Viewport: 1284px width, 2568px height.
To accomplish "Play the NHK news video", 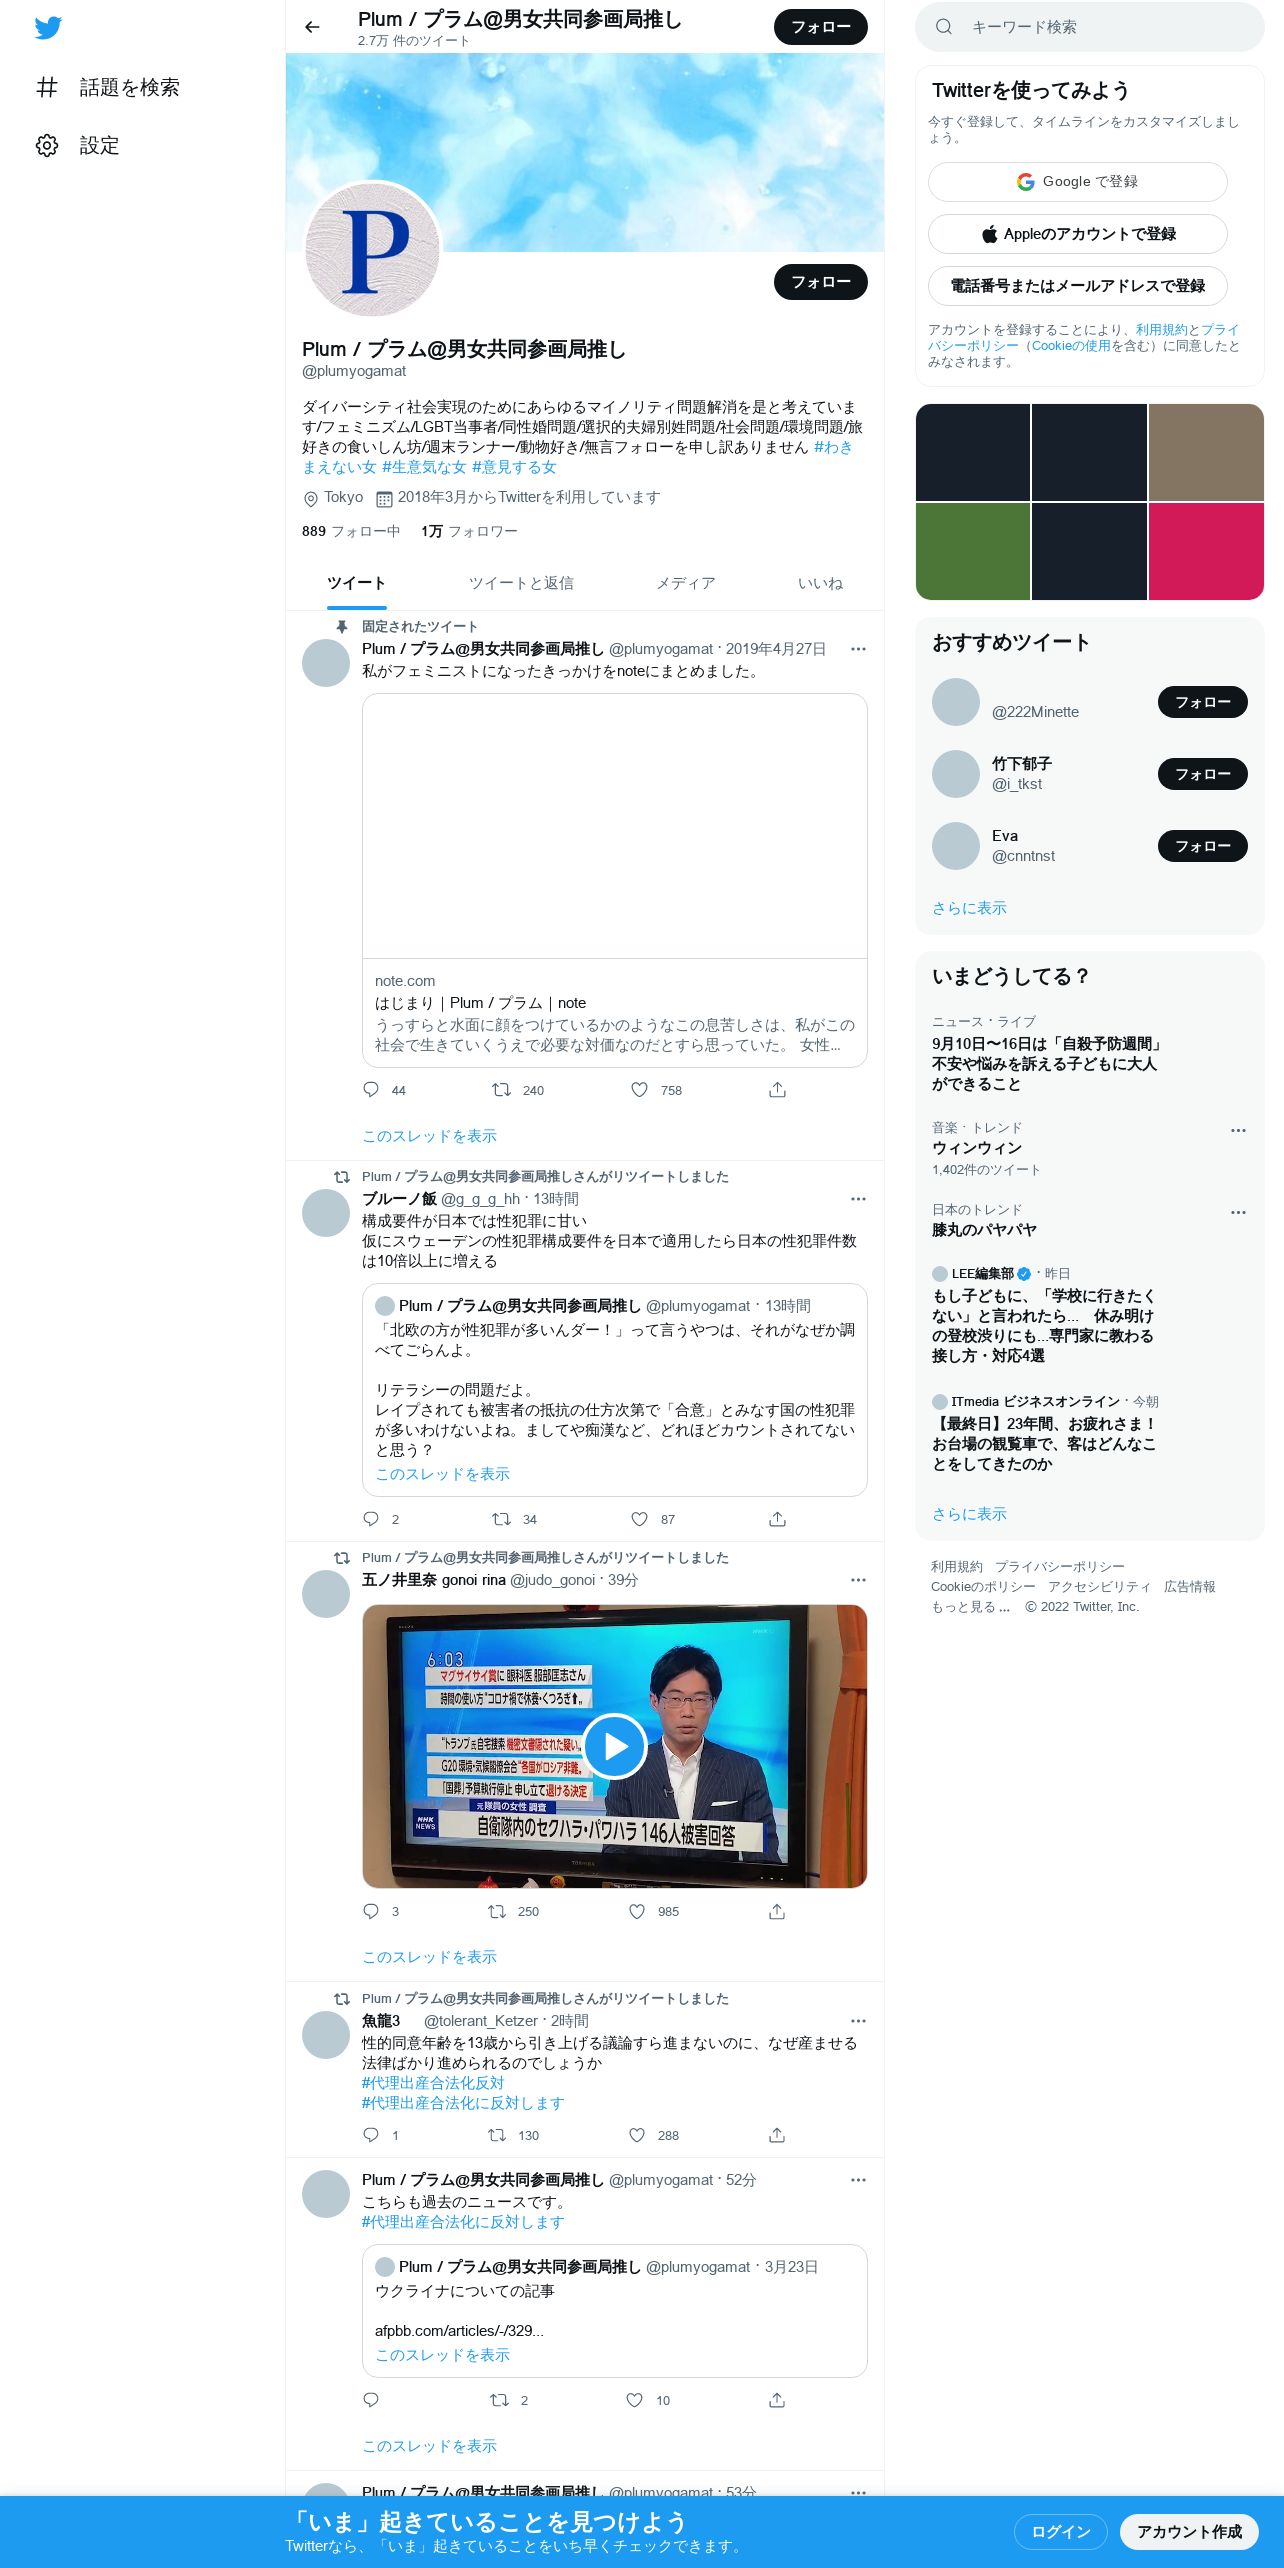I will coord(614,1746).
